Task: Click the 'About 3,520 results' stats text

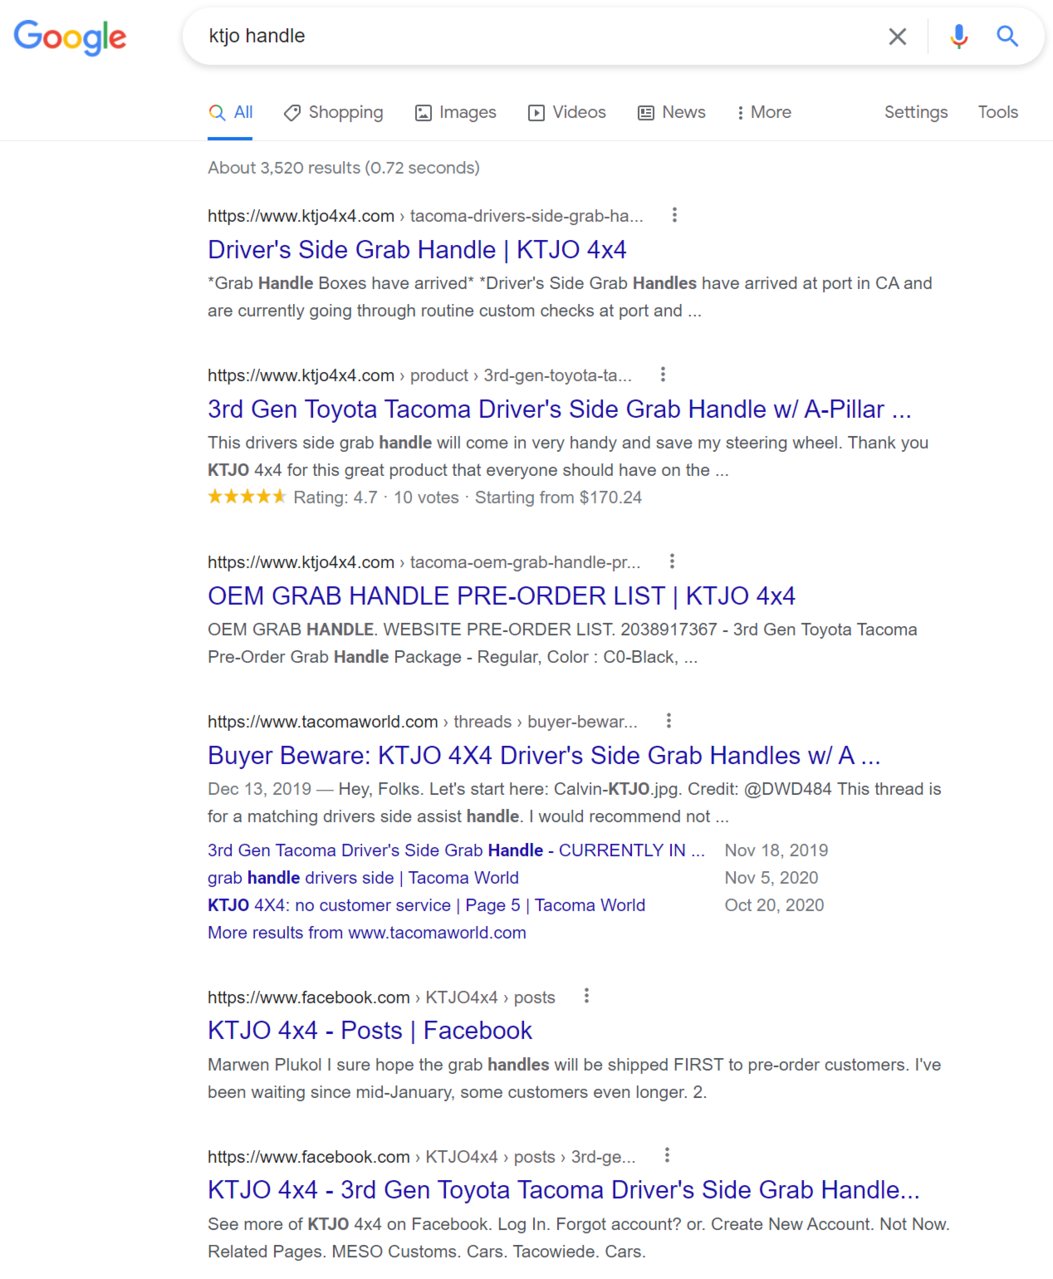Action: (x=344, y=168)
